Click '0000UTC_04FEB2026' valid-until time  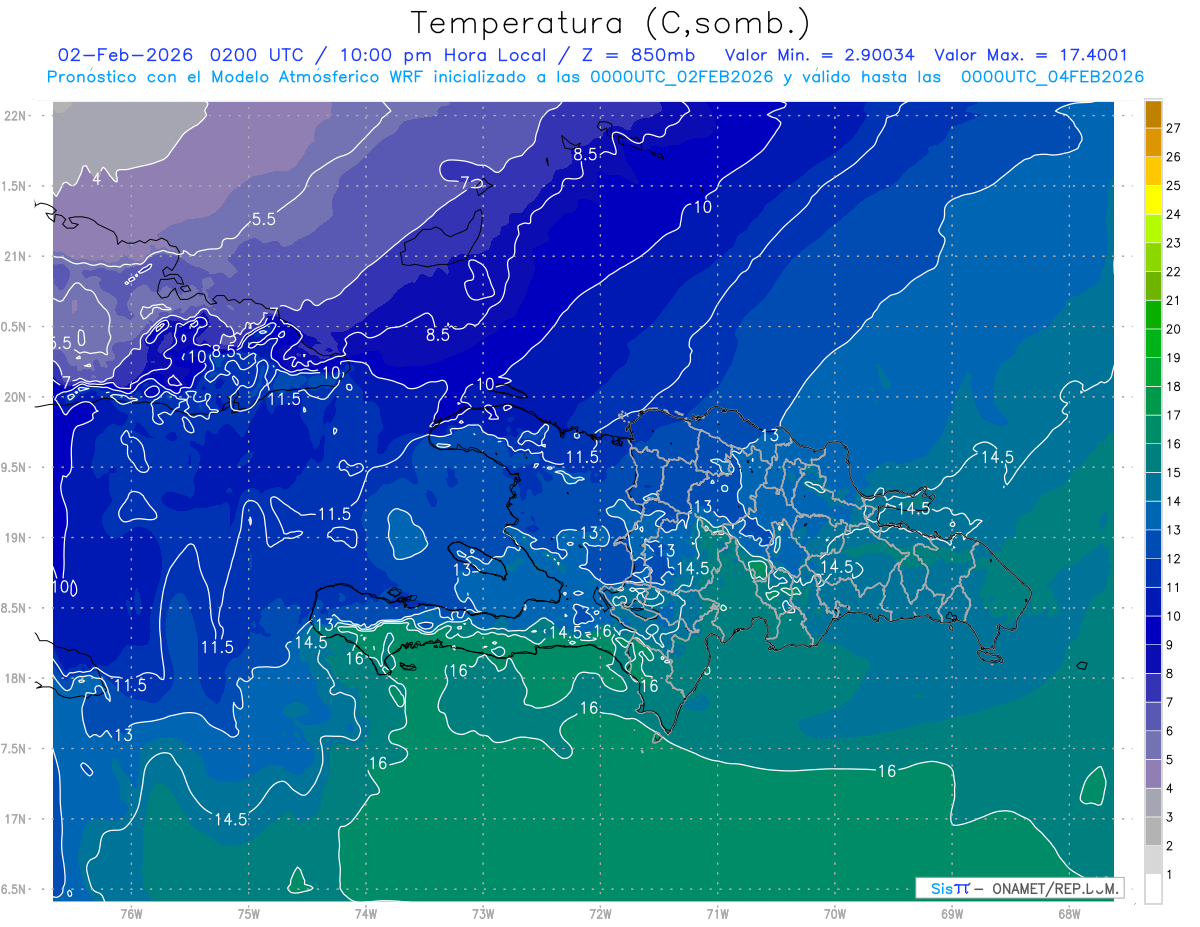pos(1052,76)
